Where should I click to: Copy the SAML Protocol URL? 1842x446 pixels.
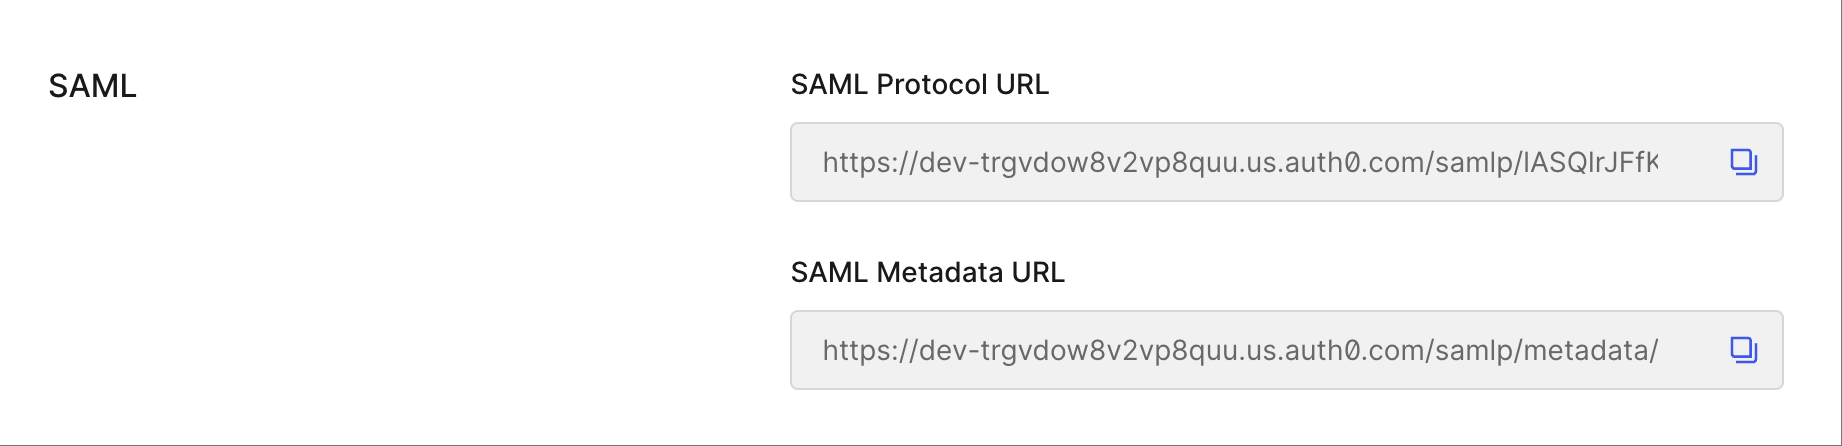click(1743, 162)
